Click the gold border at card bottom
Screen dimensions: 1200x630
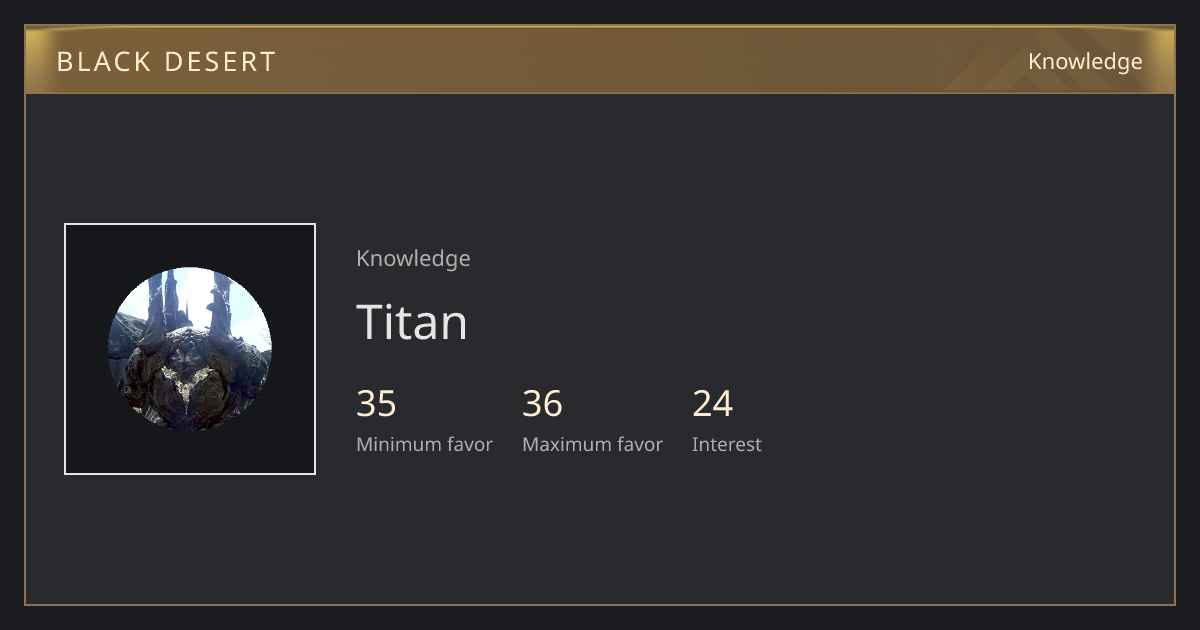(x=600, y=604)
